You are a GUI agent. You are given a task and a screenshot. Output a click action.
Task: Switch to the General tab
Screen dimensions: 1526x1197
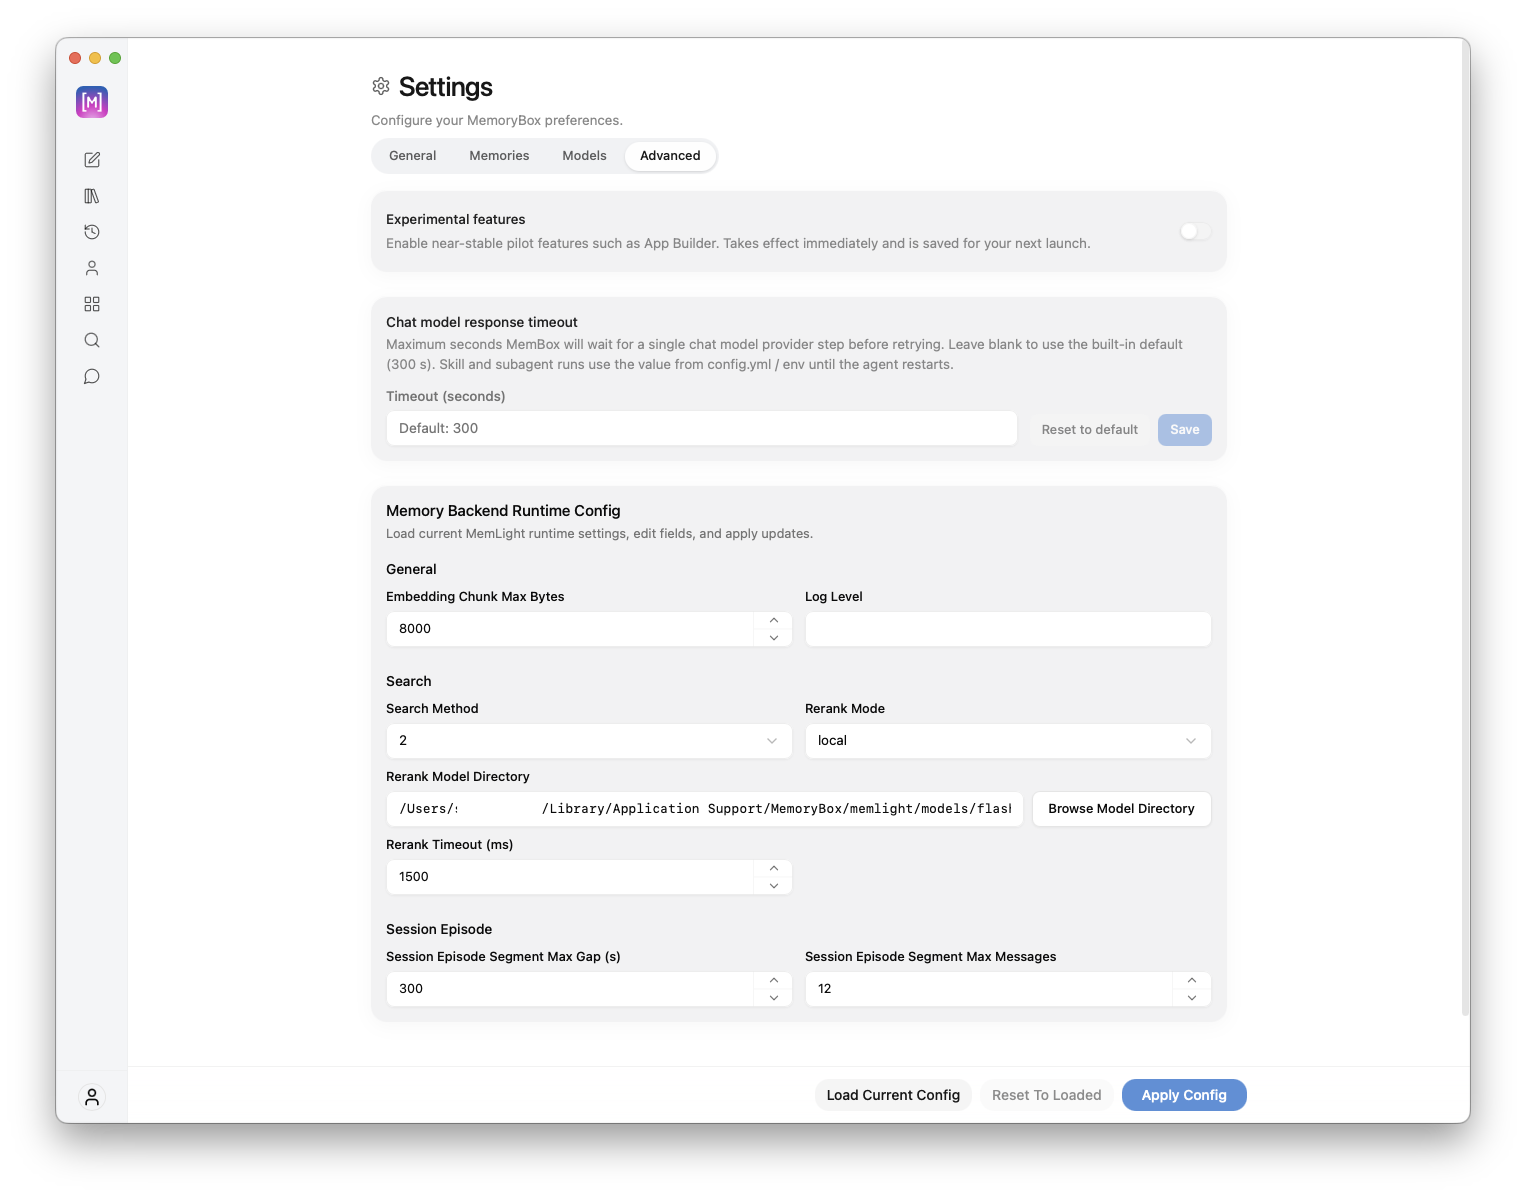413,156
